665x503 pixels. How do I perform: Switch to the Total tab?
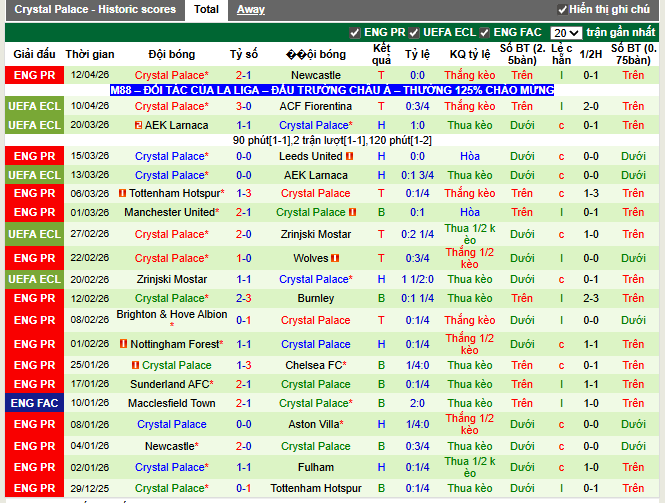(x=206, y=9)
